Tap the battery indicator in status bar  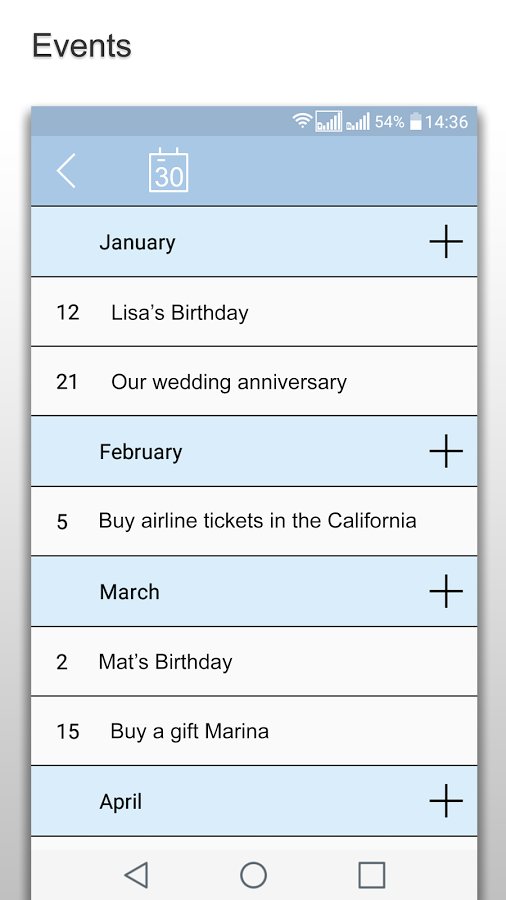(x=415, y=122)
